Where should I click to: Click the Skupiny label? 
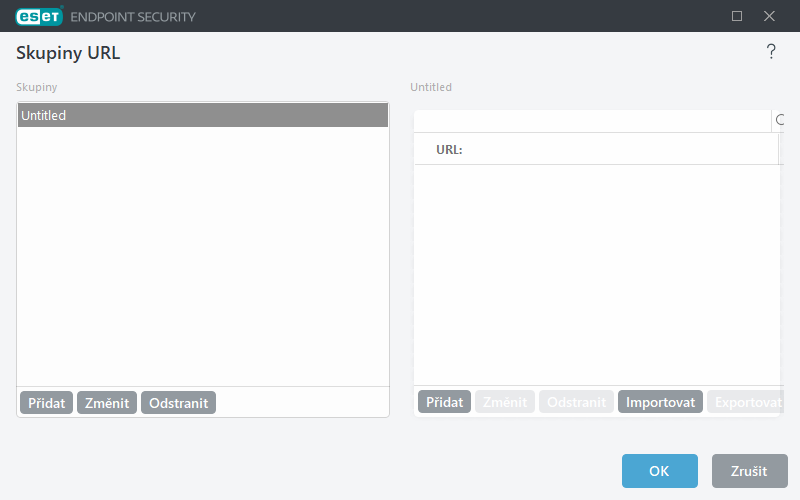tap(37, 87)
